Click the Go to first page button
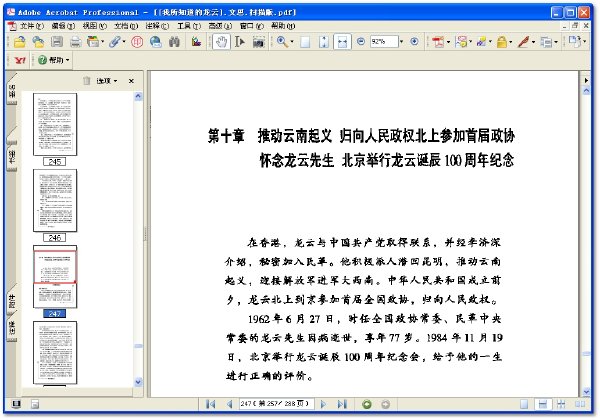The height and width of the screenshot is (420, 600). click(x=210, y=404)
